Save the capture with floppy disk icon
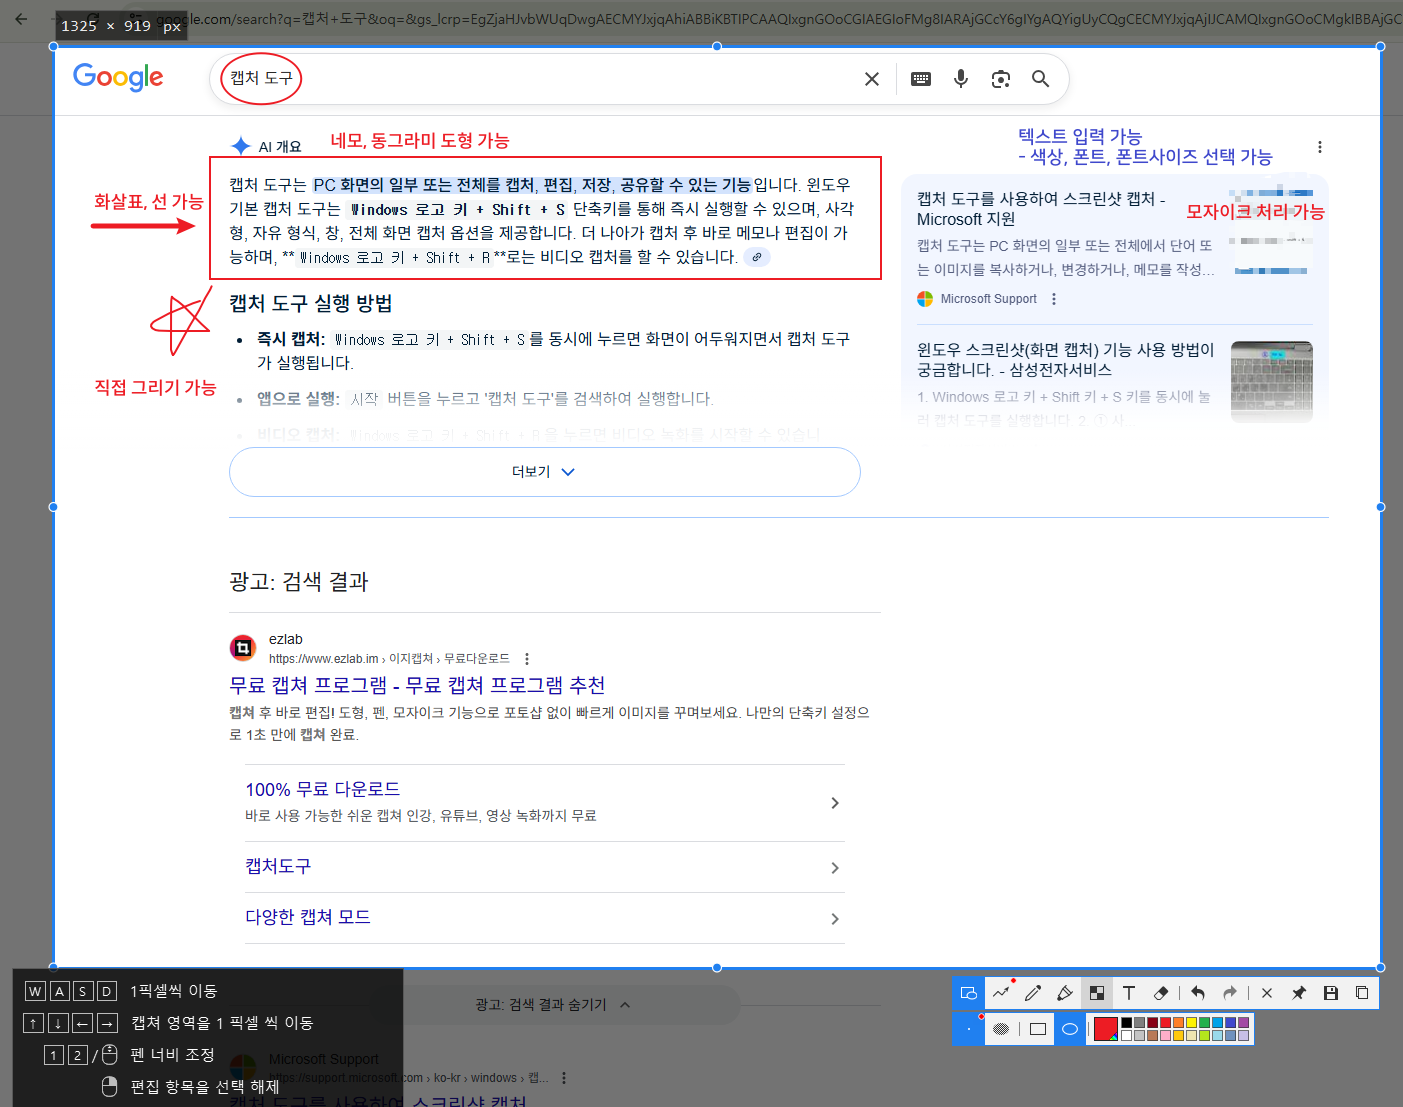 [x=1331, y=993]
